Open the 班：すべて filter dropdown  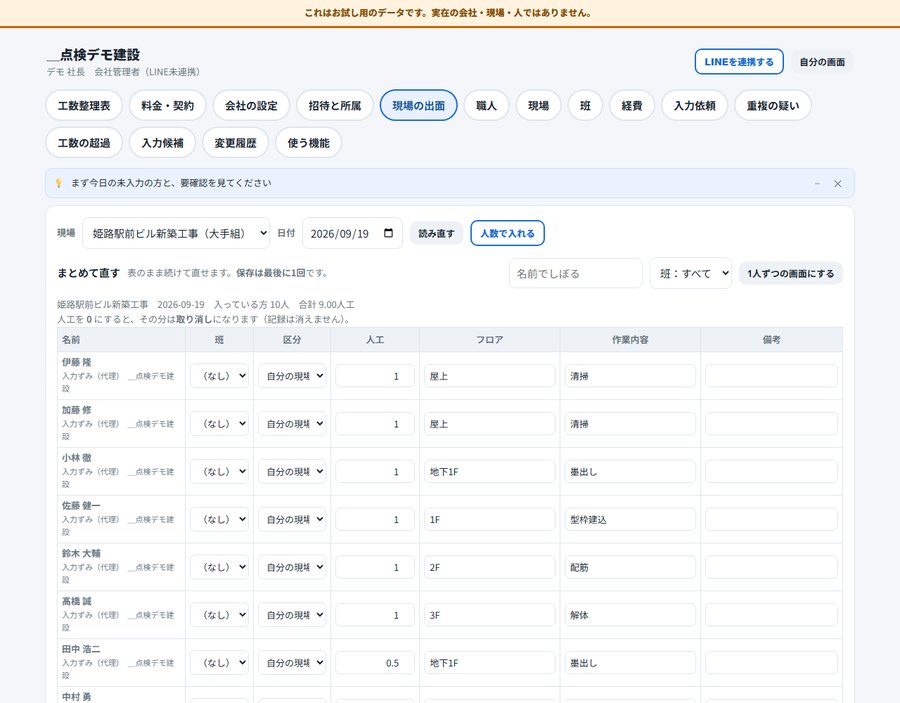(x=690, y=274)
